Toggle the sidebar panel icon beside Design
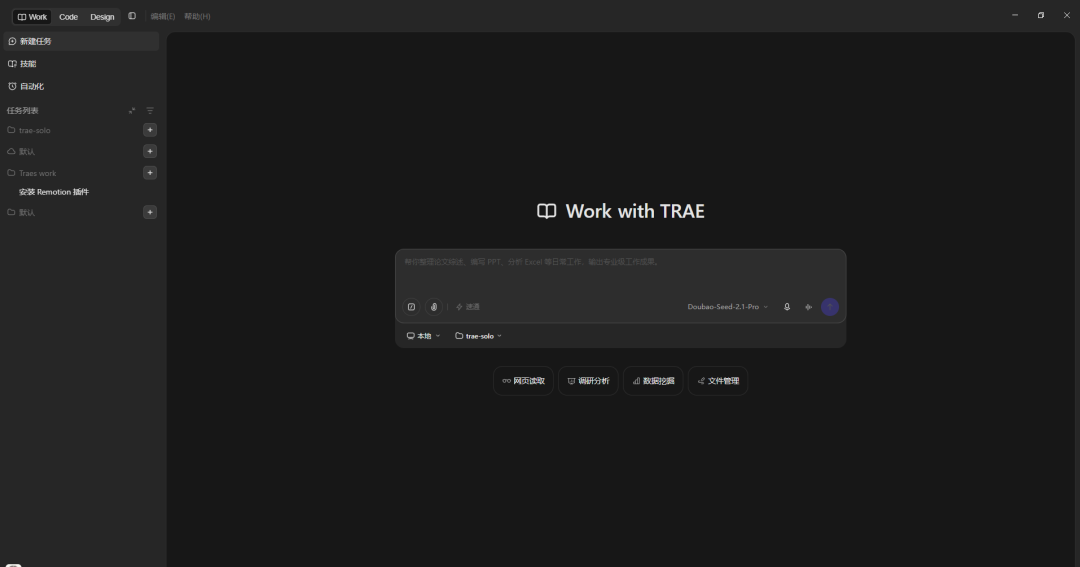1080x567 pixels. click(132, 16)
